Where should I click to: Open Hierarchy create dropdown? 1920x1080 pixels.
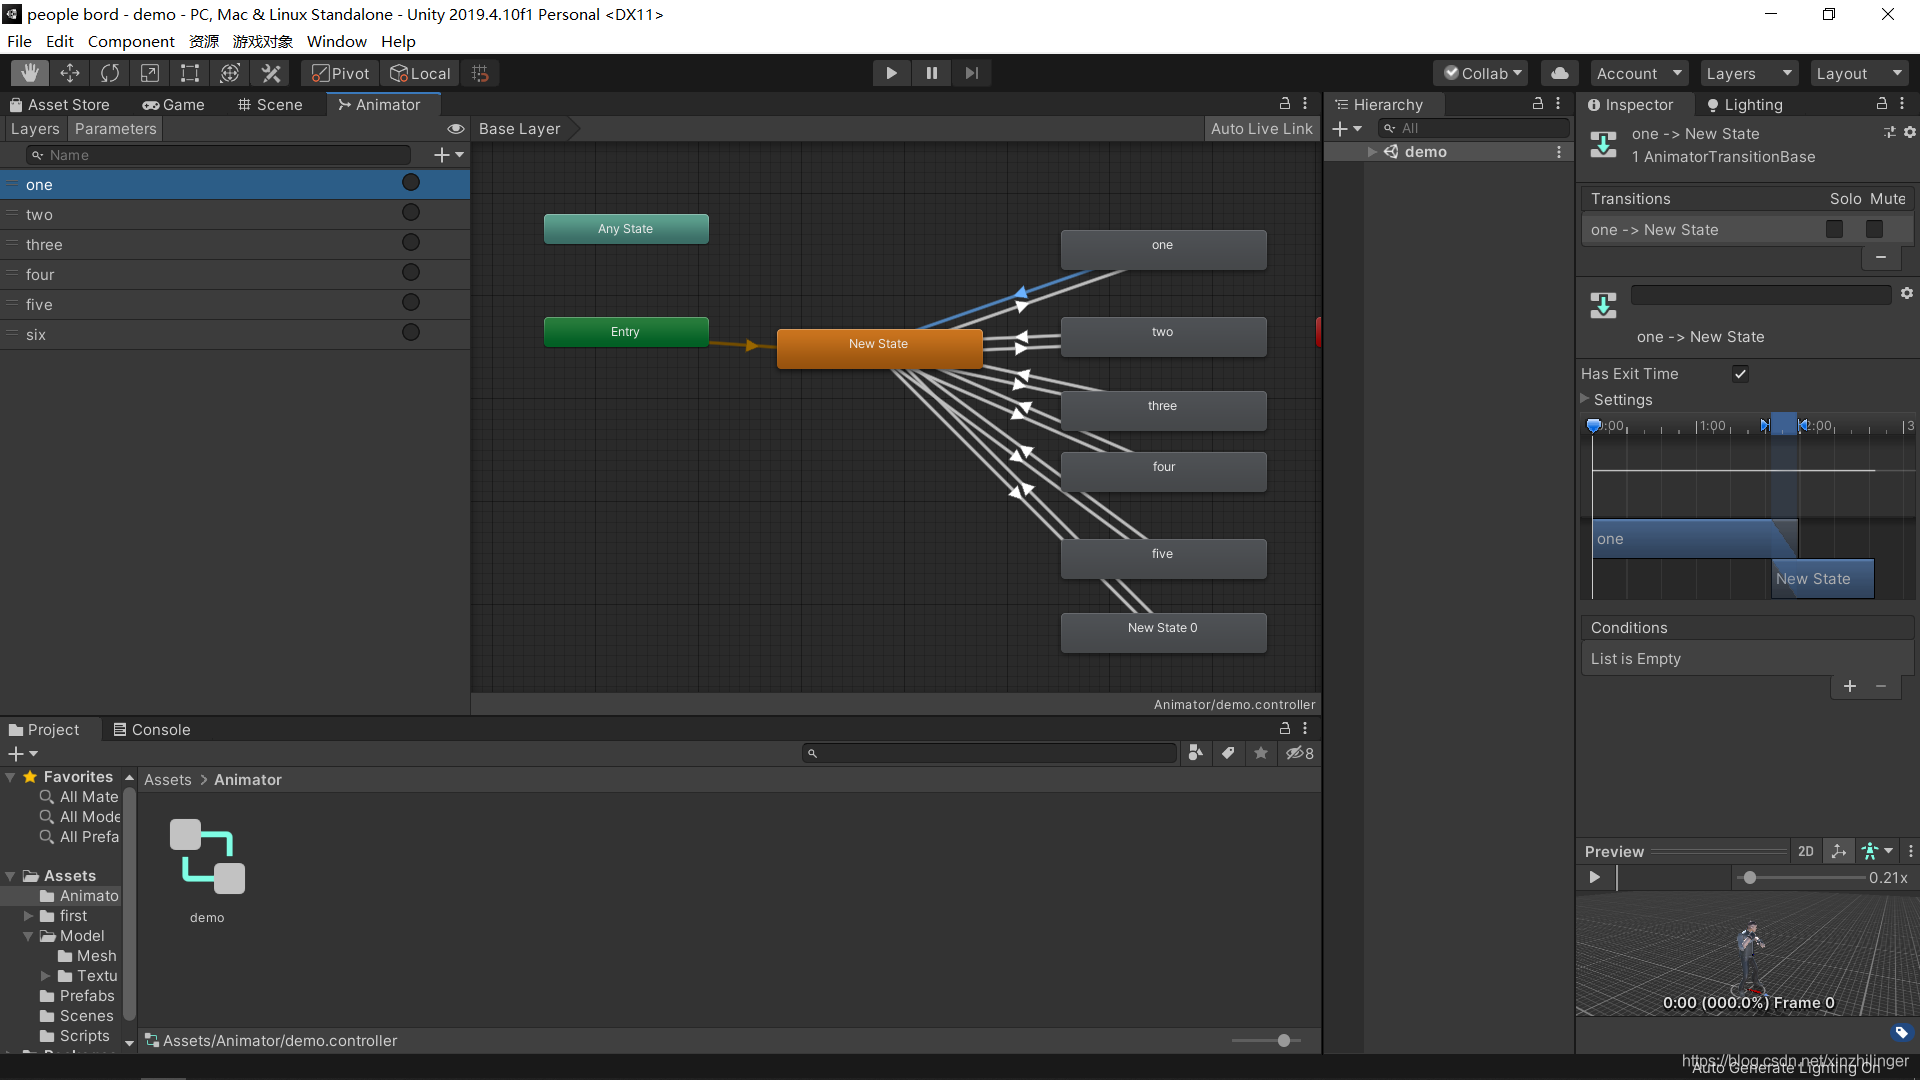click(x=1347, y=128)
